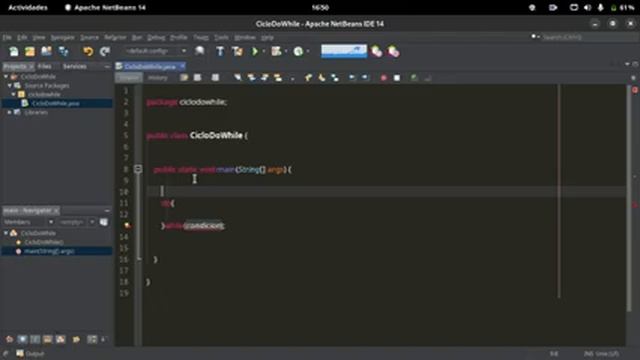Click the memory usage bar in toolbar

point(344,51)
